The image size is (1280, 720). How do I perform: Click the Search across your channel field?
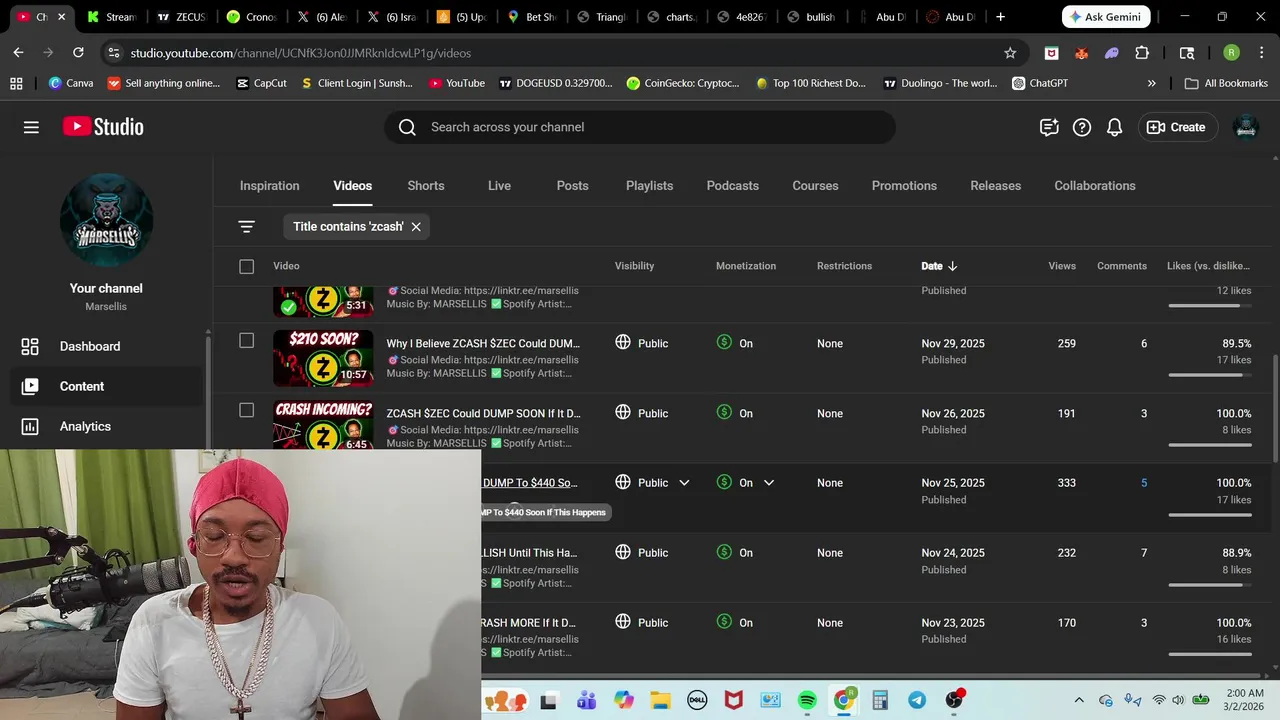tap(640, 127)
